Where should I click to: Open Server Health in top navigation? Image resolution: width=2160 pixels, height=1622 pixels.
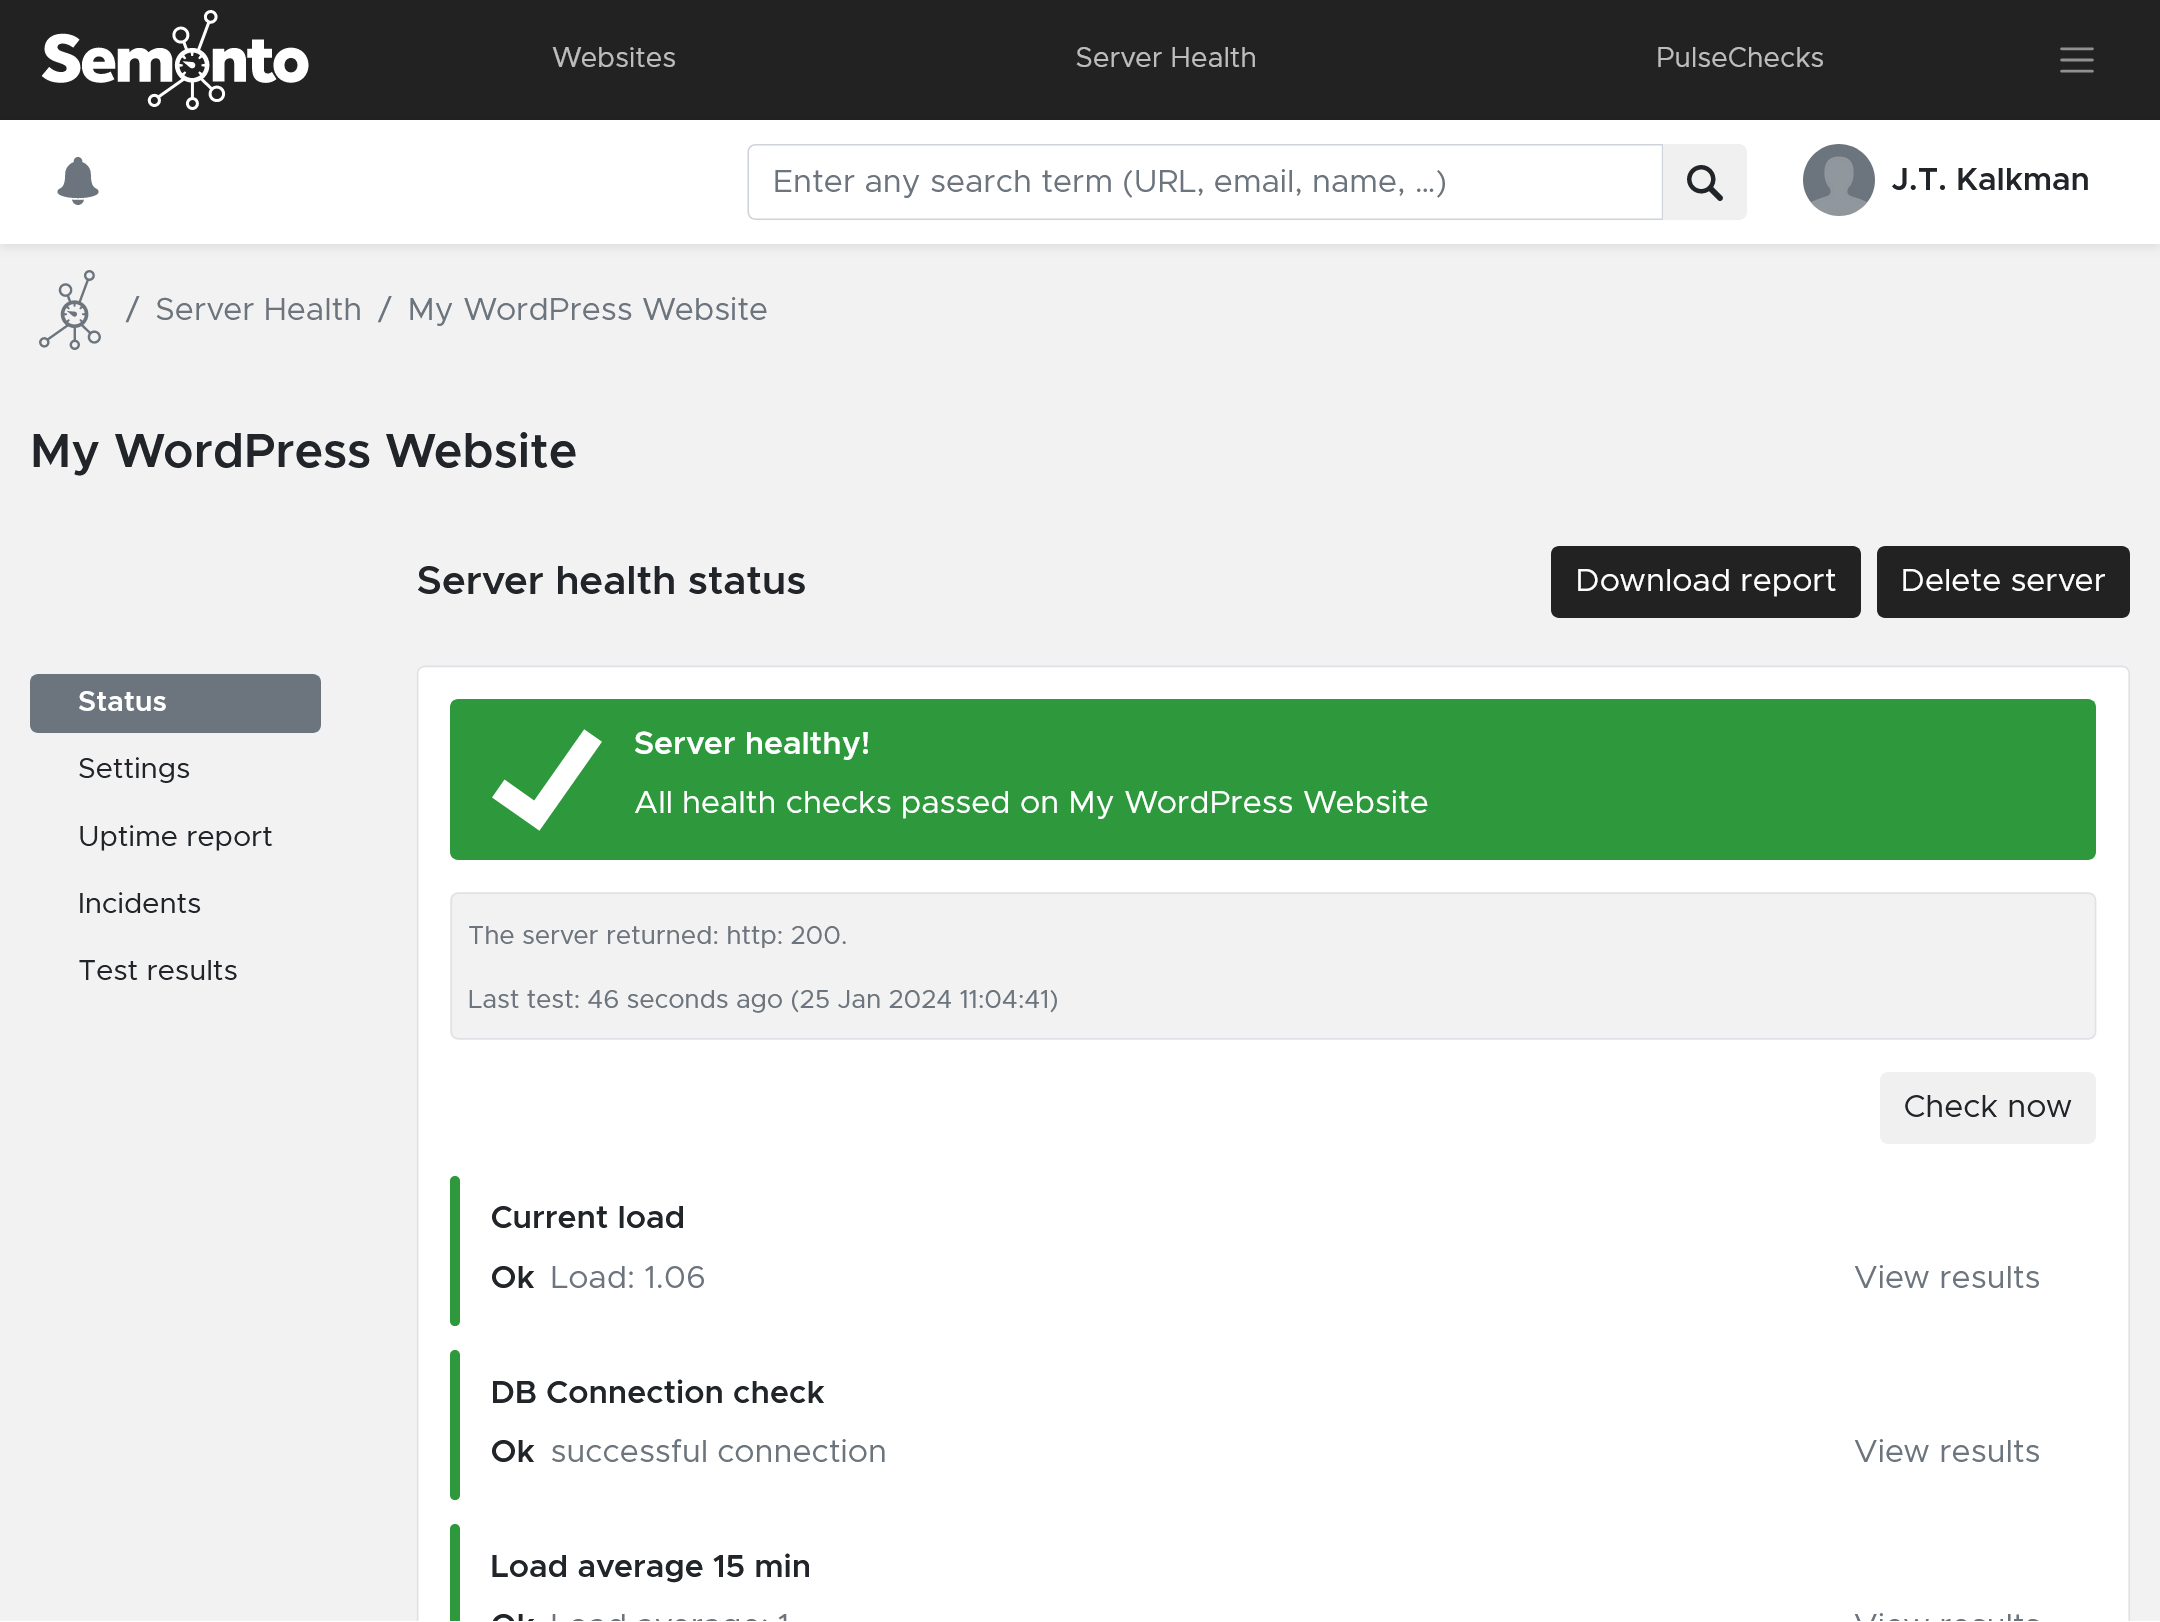pyautogui.click(x=1165, y=58)
